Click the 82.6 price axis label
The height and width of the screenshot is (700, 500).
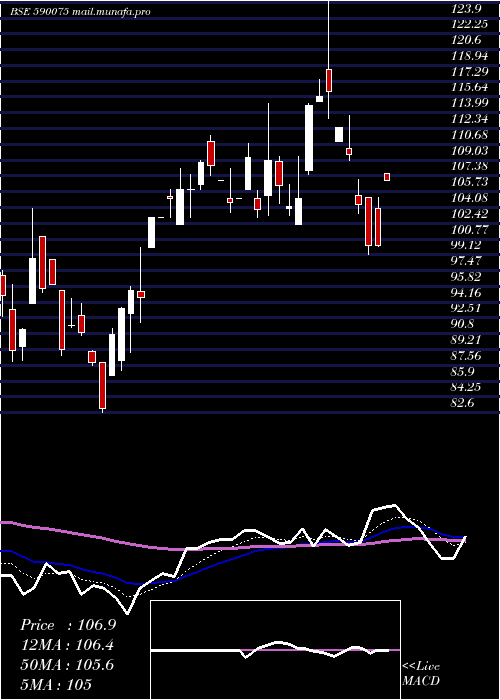pos(464,402)
